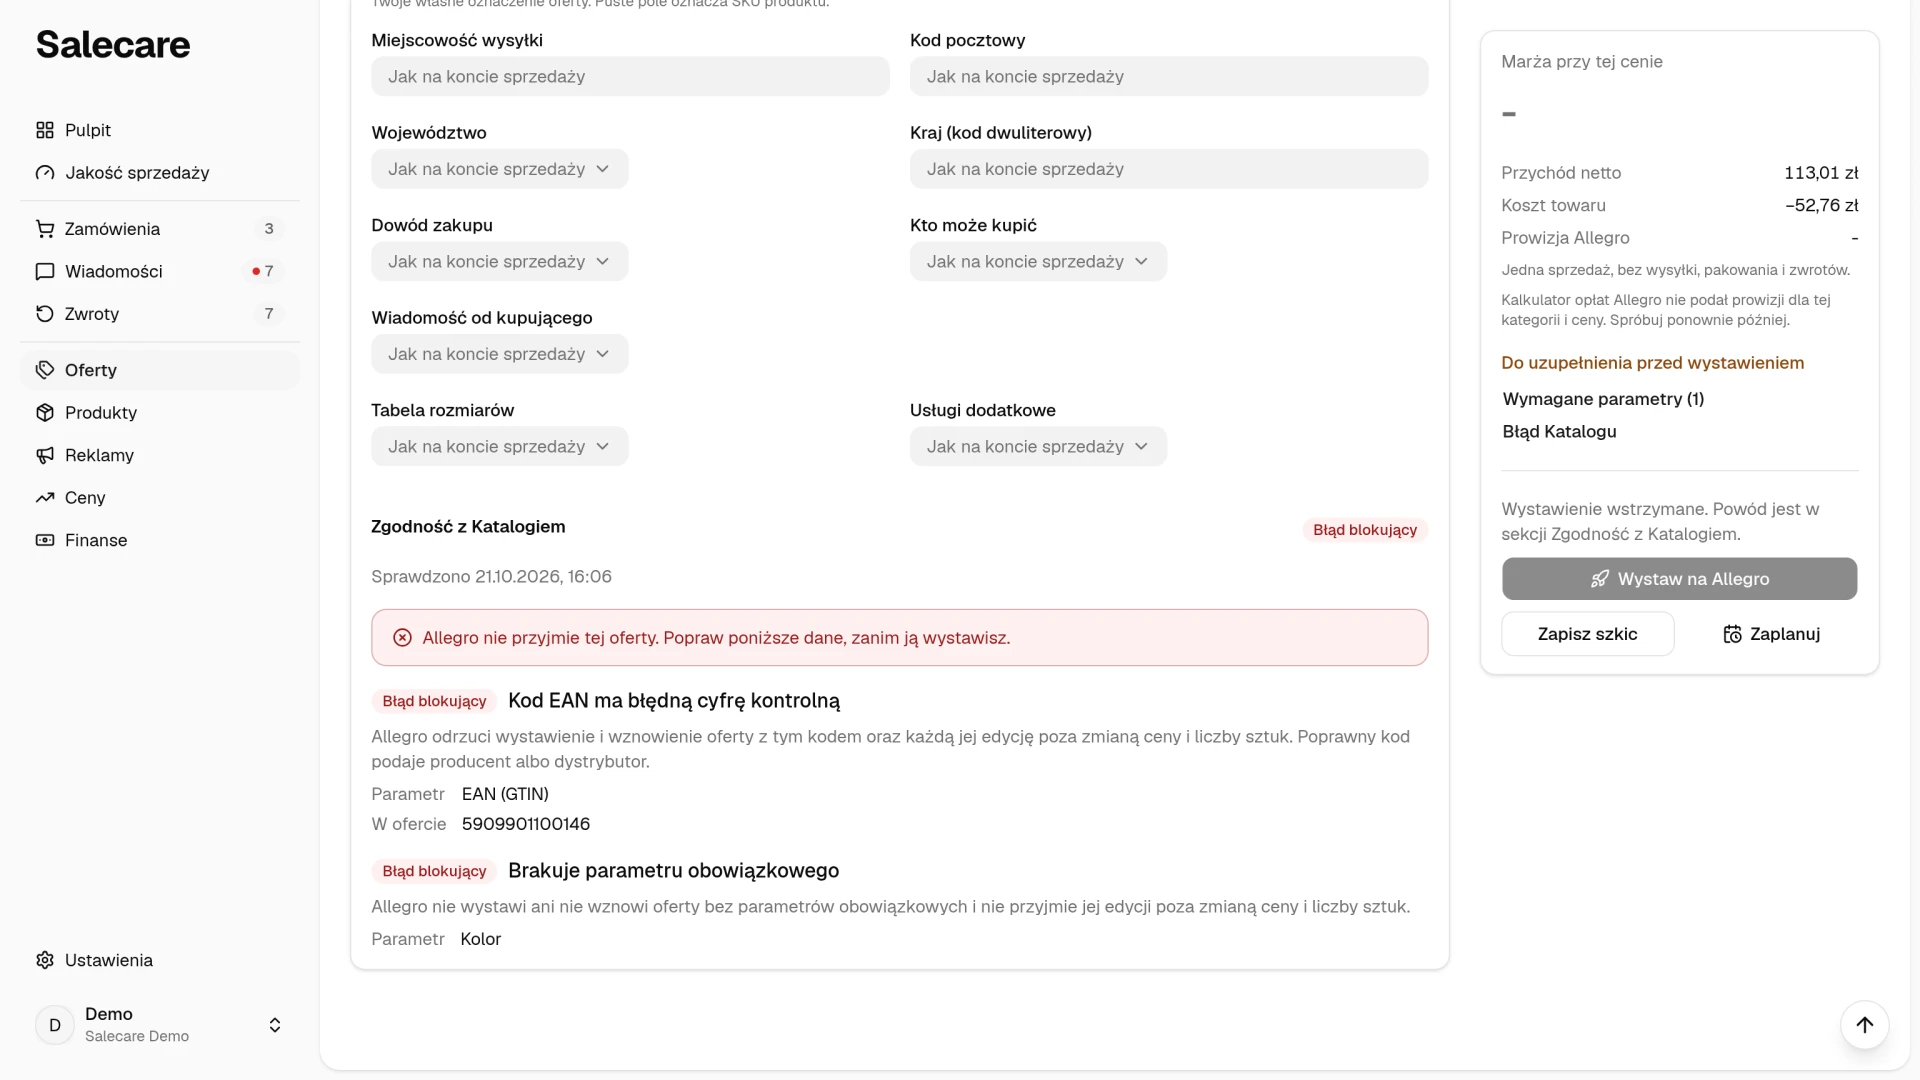
Task: Click the Zwroty return arrow icon
Action: pos(45,314)
